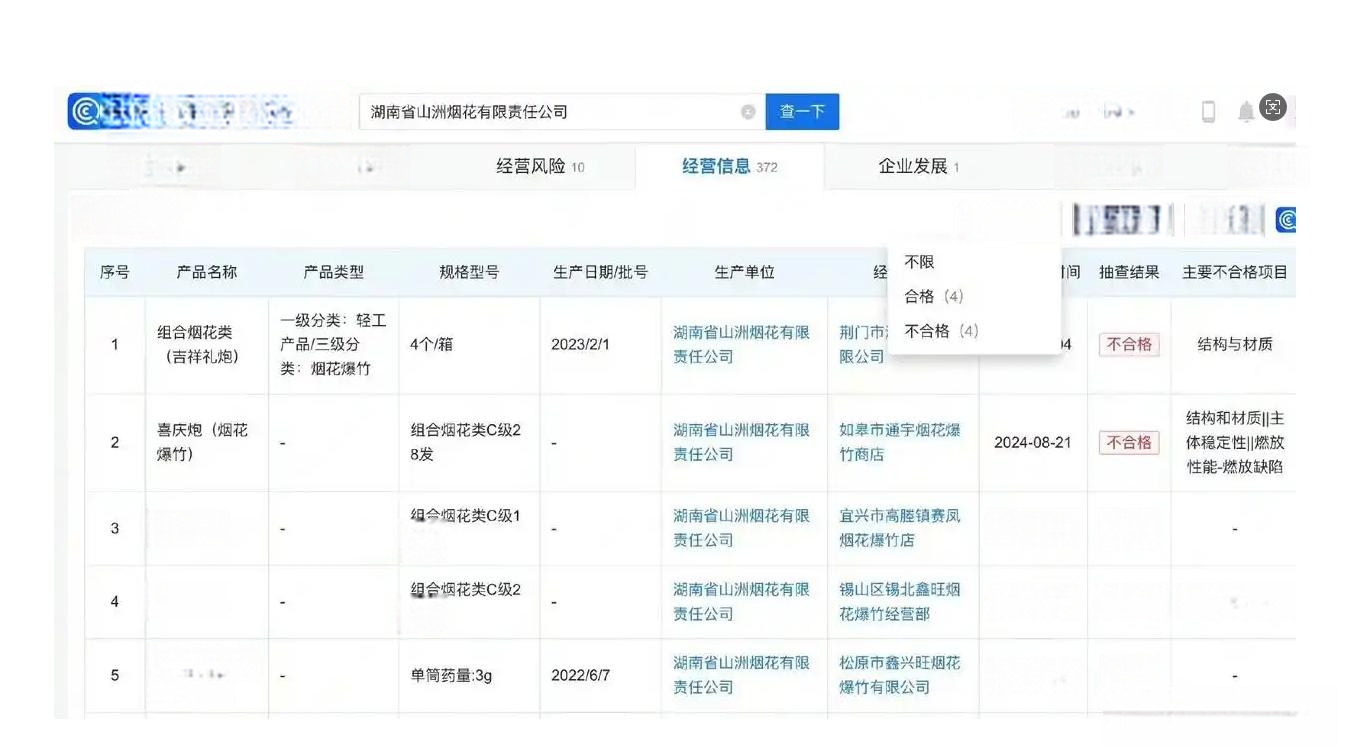Click the 生产单位 column header
This screenshot has height=756, width=1348.
(744, 272)
